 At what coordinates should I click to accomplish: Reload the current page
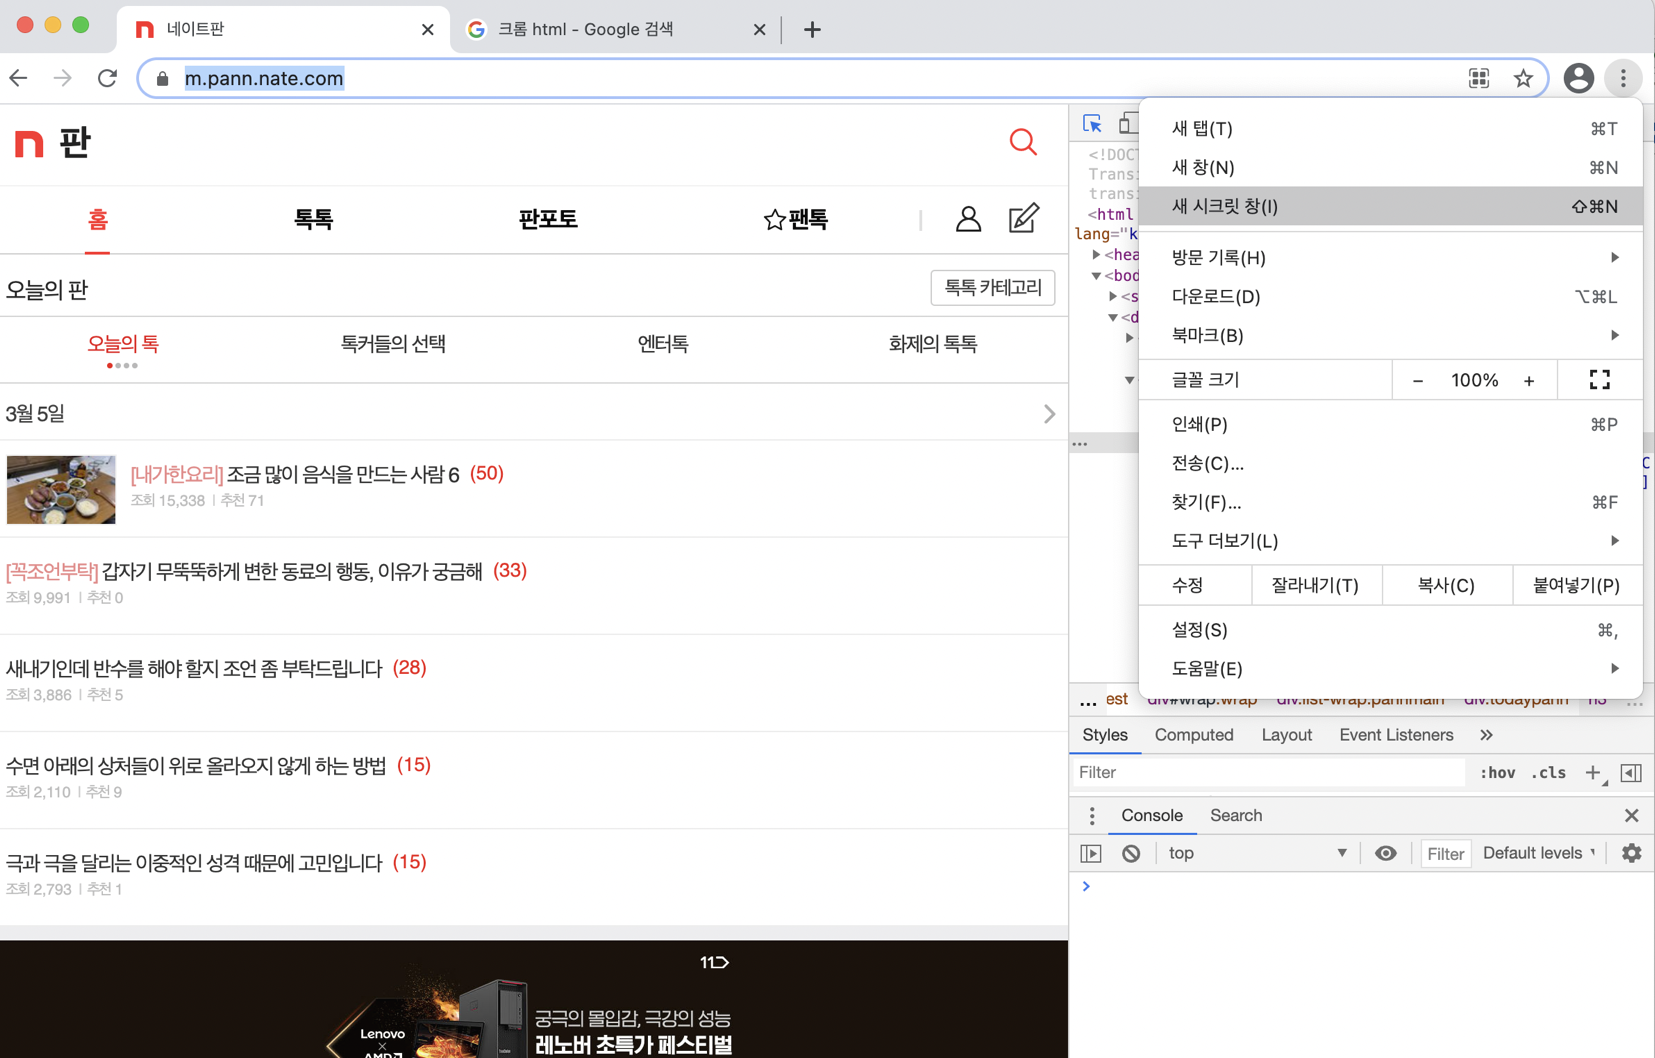pos(107,78)
